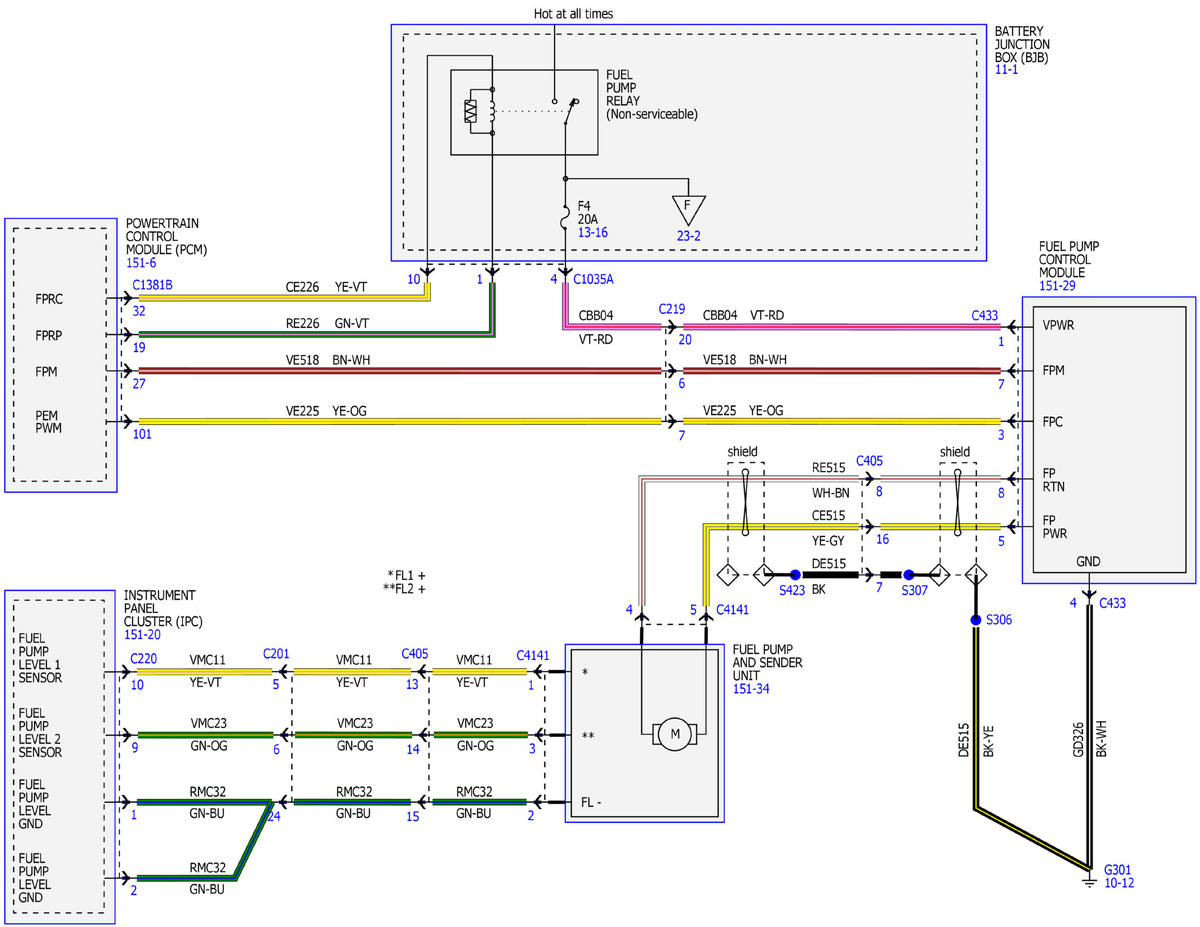Click the S306 splice dot
Viewport: 1200px width, 927px height.
pyautogui.click(x=975, y=620)
